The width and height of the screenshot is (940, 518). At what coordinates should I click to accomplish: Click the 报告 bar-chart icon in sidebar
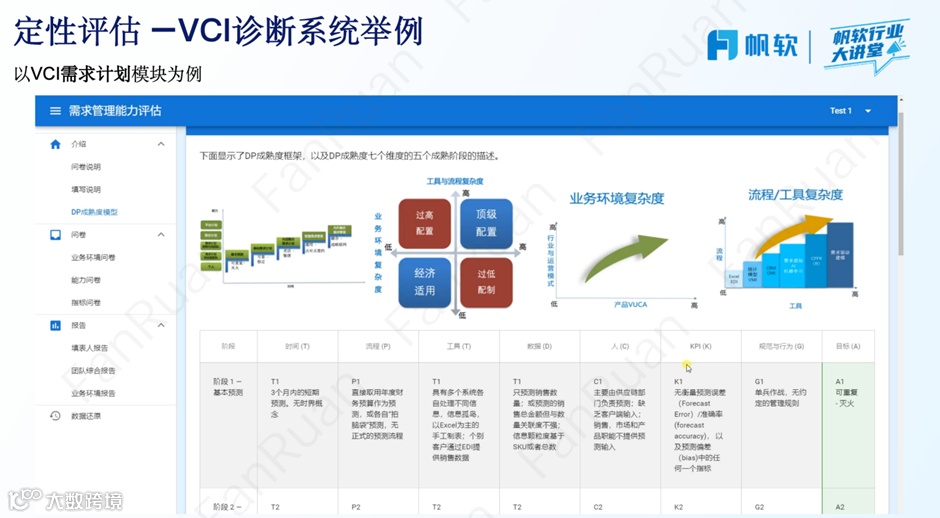(x=55, y=325)
